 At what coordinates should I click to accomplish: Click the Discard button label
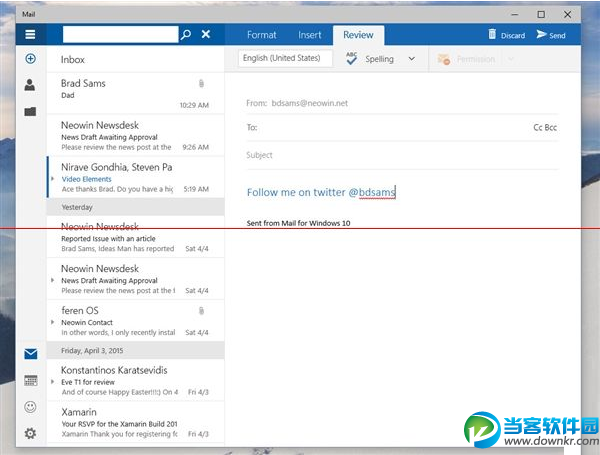tap(513, 36)
